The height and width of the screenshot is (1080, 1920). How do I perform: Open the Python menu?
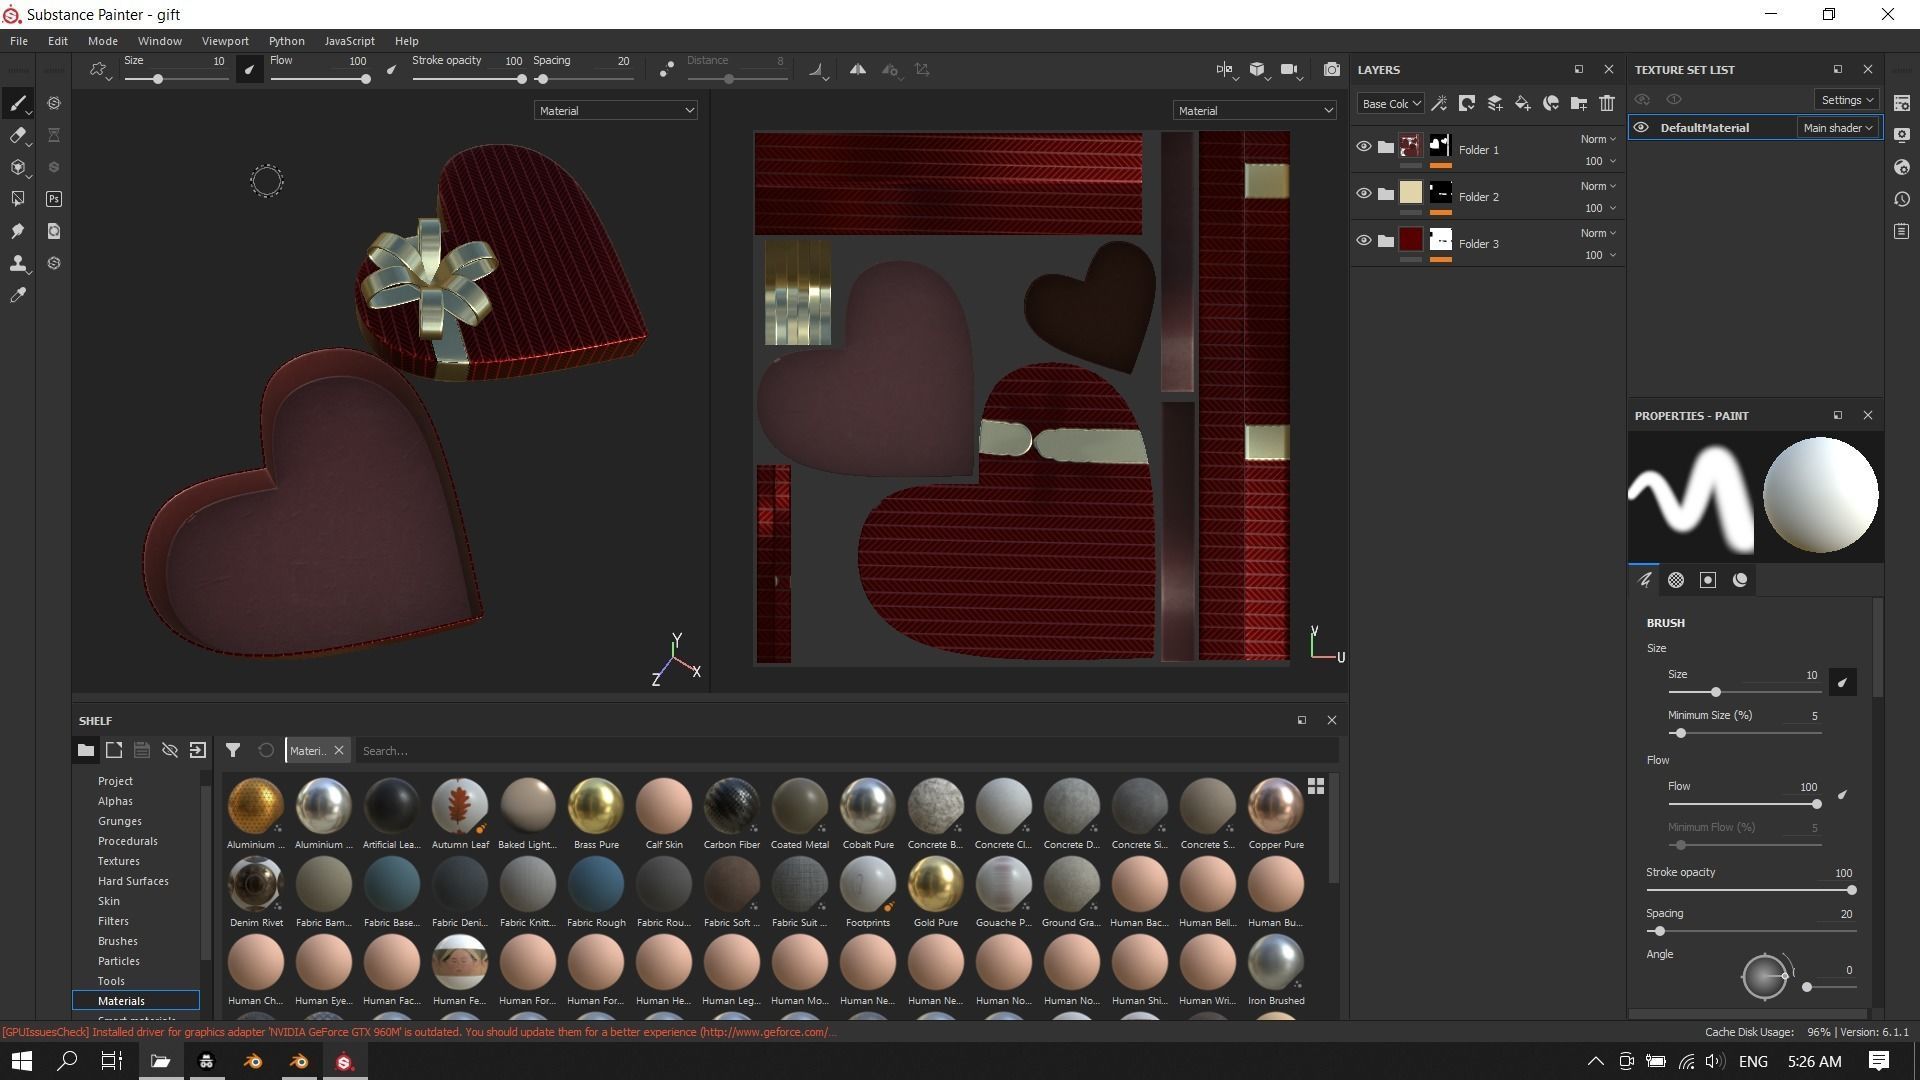(x=286, y=41)
